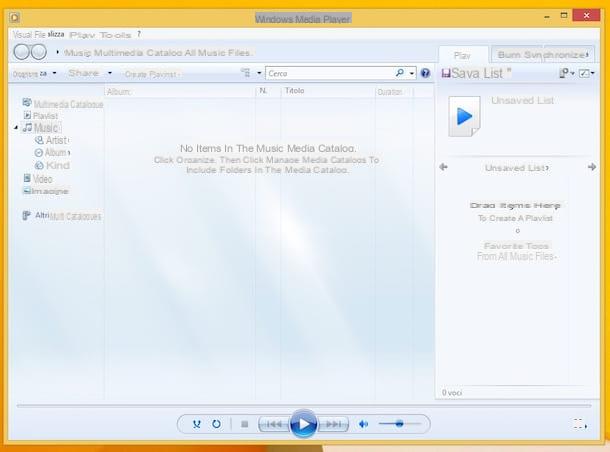Viewport: 610px width, 452px height.
Task: Click the Stop playback button
Action: click(245, 424)
